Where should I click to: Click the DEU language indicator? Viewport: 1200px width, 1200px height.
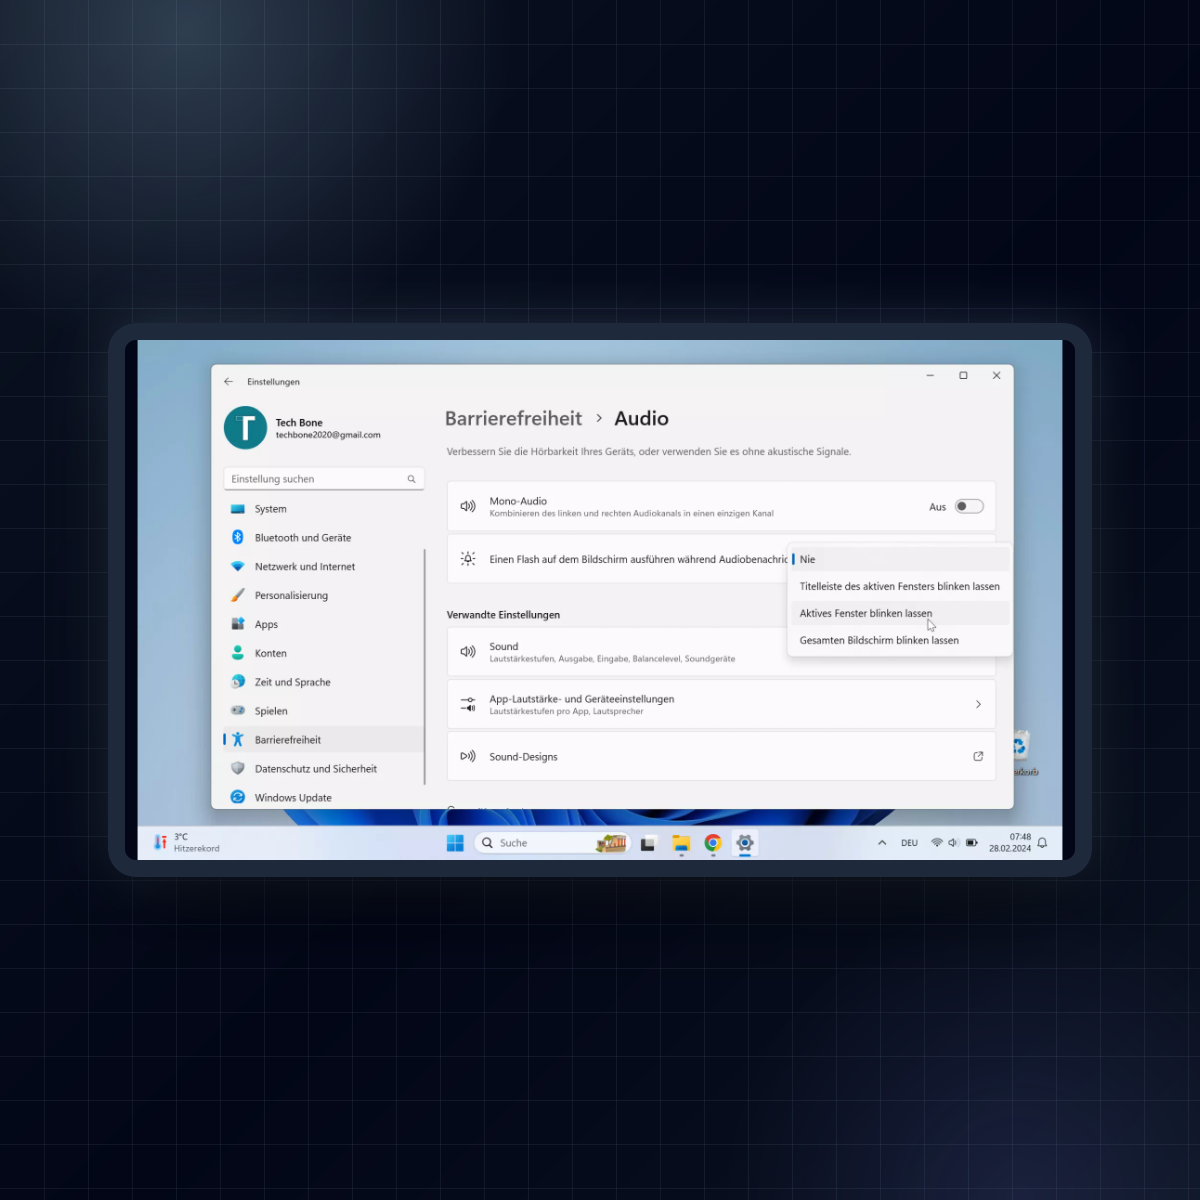coord(909,843)
